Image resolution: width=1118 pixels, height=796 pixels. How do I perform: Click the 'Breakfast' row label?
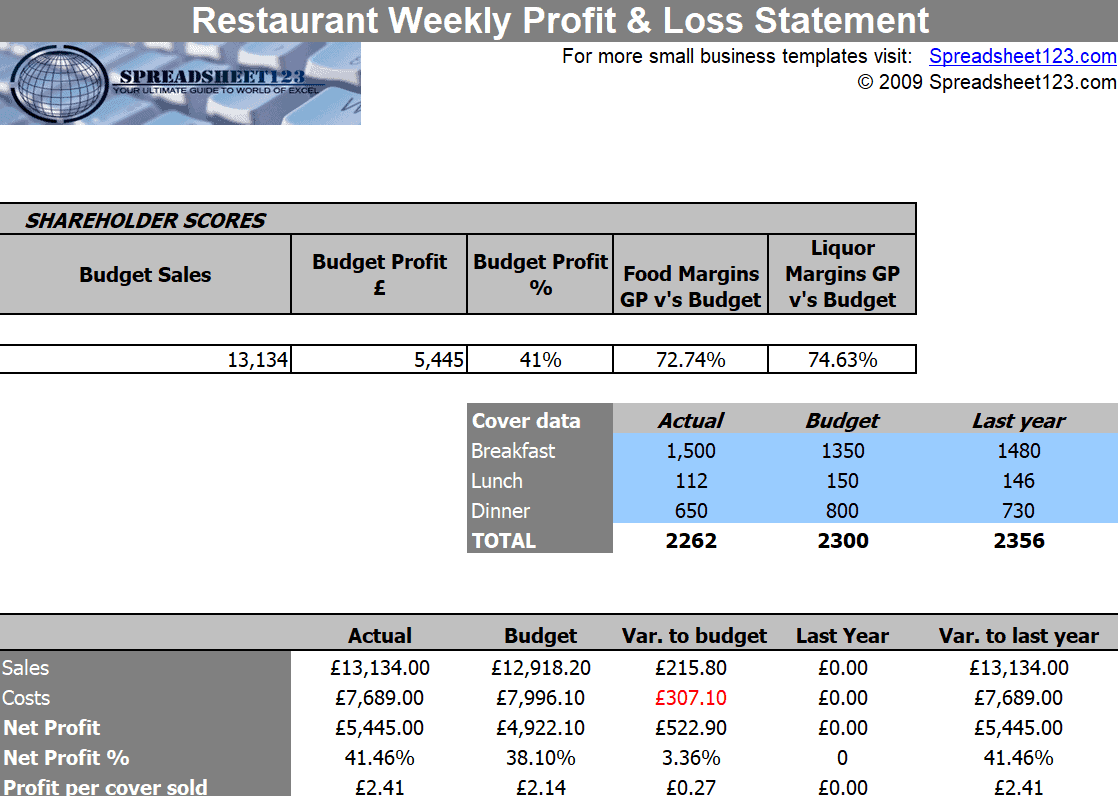pyautogui.click(x=513, y=451)
